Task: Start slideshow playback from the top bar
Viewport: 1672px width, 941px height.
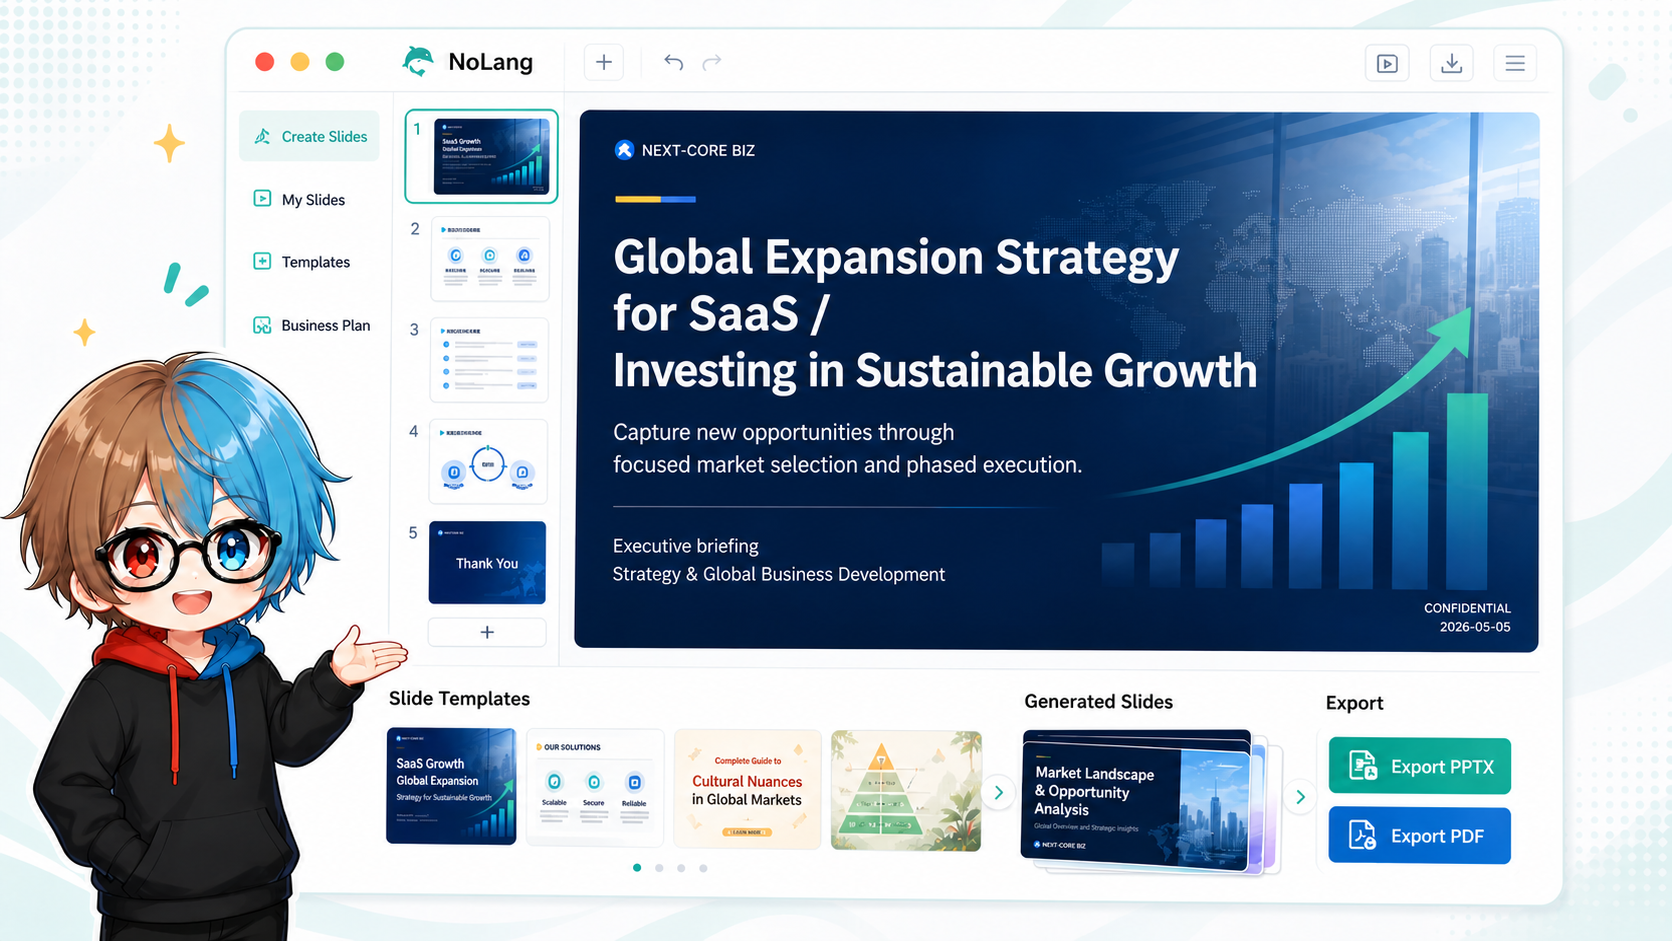Action: tap(1387, 63)
